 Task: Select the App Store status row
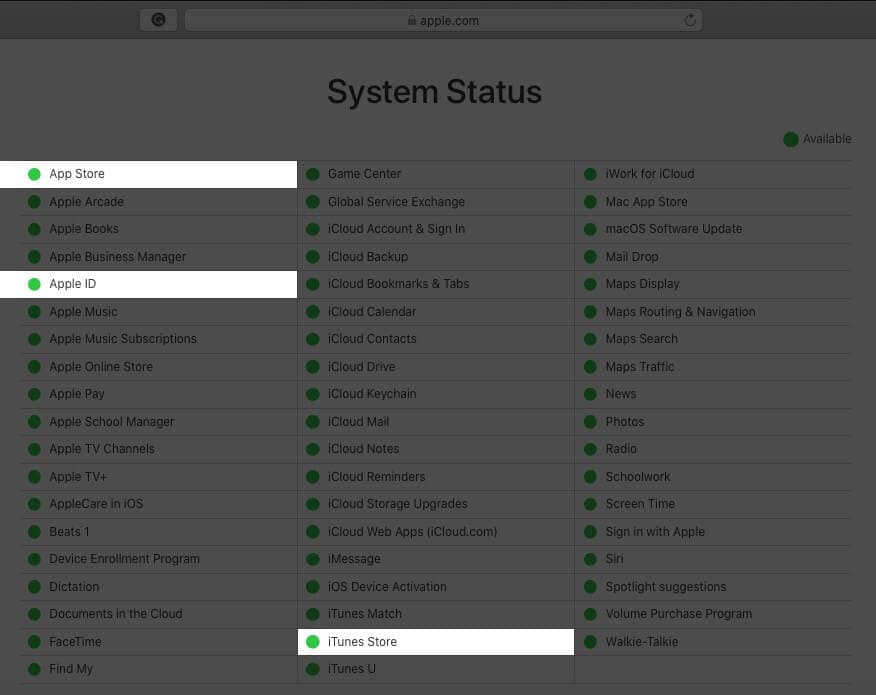(149, 174)
